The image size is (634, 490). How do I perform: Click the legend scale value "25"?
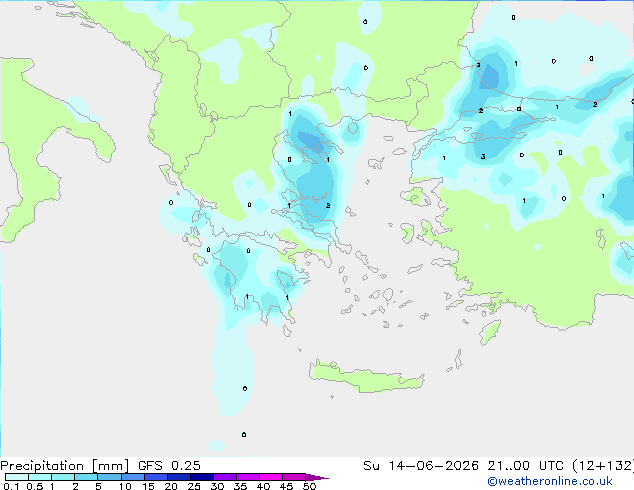tap(194, 486)
